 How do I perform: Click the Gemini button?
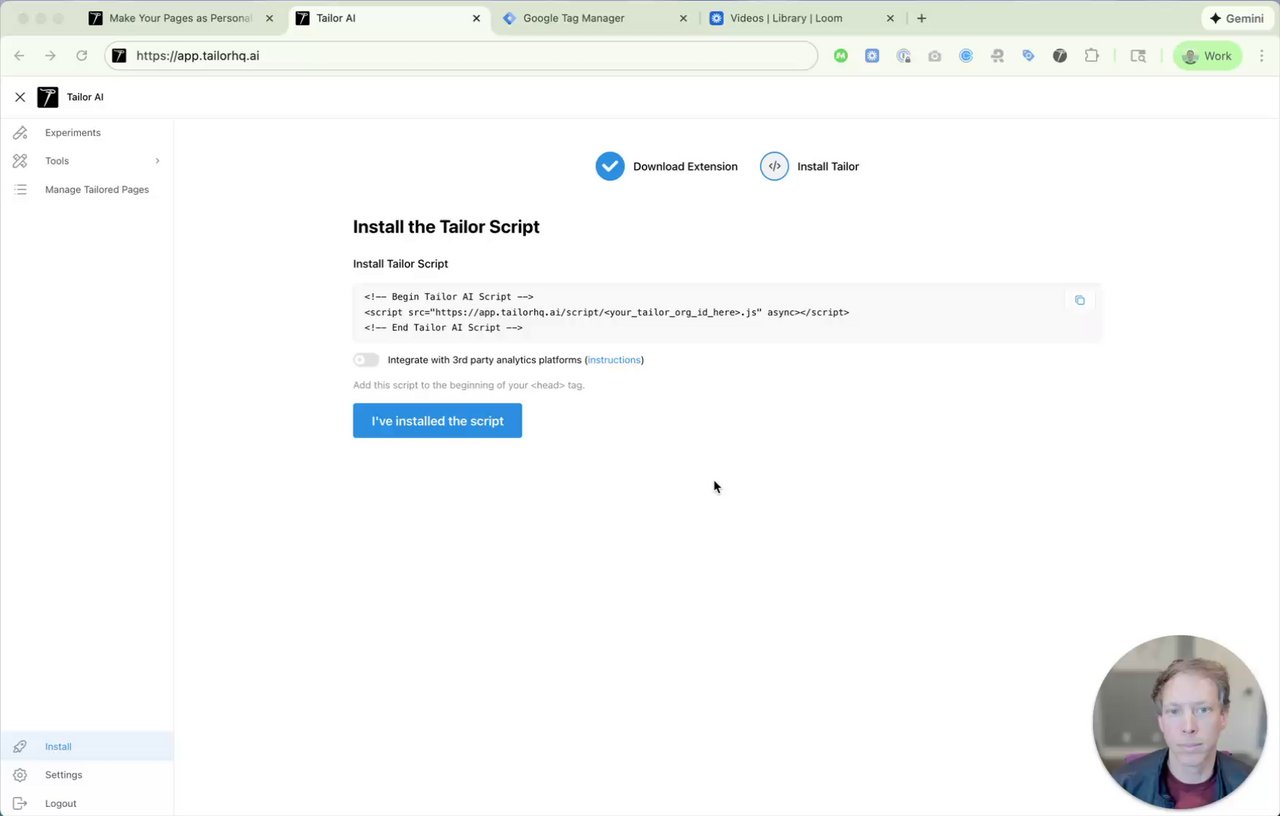[x=1236, y=18]
